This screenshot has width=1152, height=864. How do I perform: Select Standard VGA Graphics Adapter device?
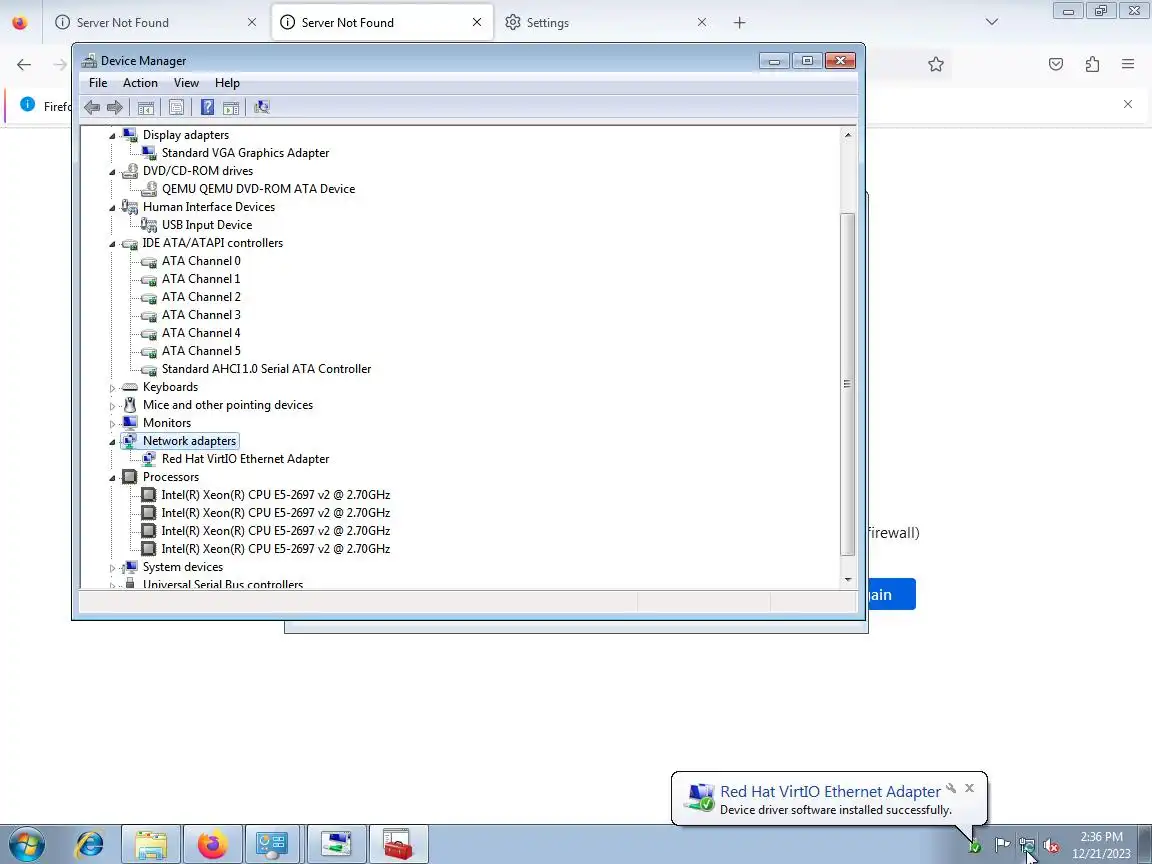(x=245, y=153)
